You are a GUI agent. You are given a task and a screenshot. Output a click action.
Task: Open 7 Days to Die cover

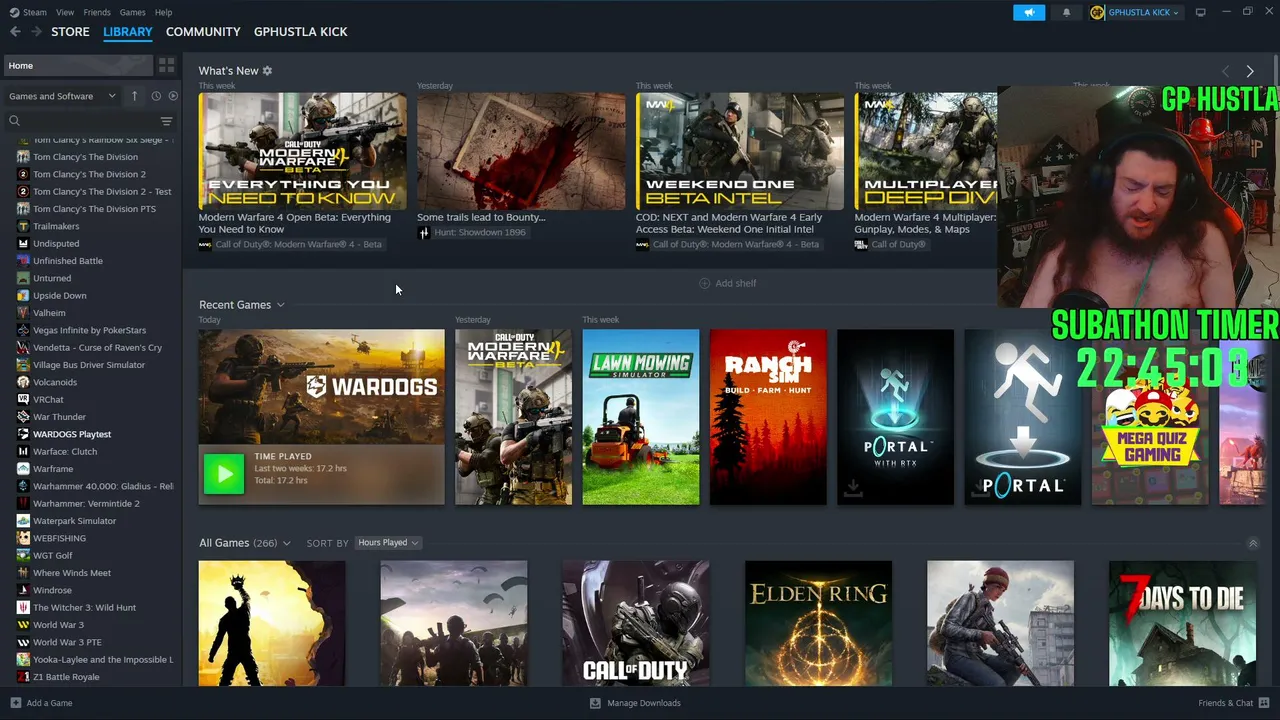(x=1182, y=624)
